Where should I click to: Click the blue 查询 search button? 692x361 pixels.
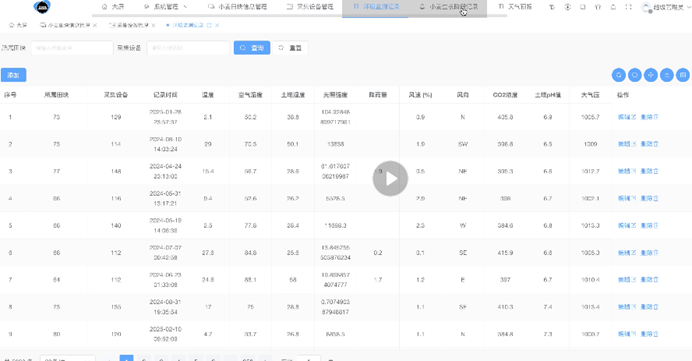[x=252, y=48]
